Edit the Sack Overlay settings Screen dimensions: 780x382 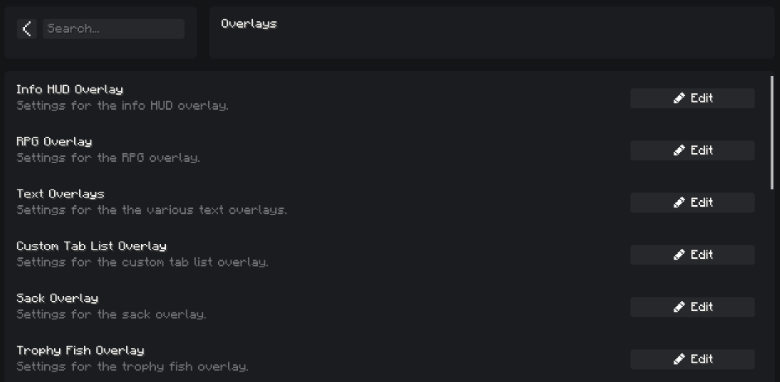pyautogui.click(x=692, y=307)
